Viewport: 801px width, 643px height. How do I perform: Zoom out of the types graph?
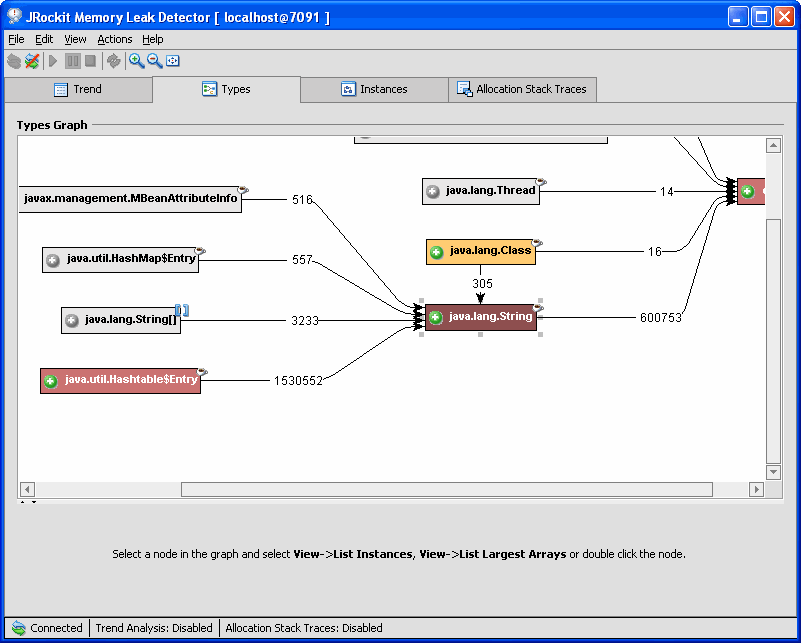coord(155,61)
